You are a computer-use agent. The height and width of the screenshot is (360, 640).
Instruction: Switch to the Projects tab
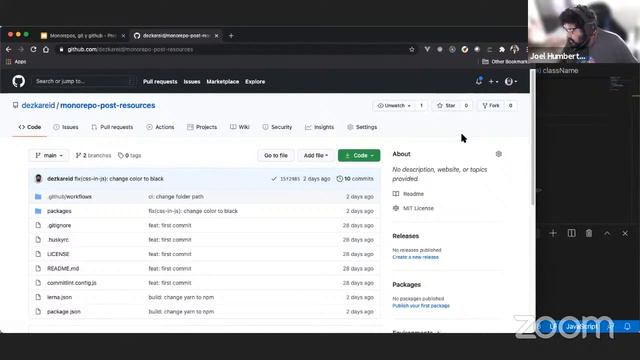click(202, 127)
